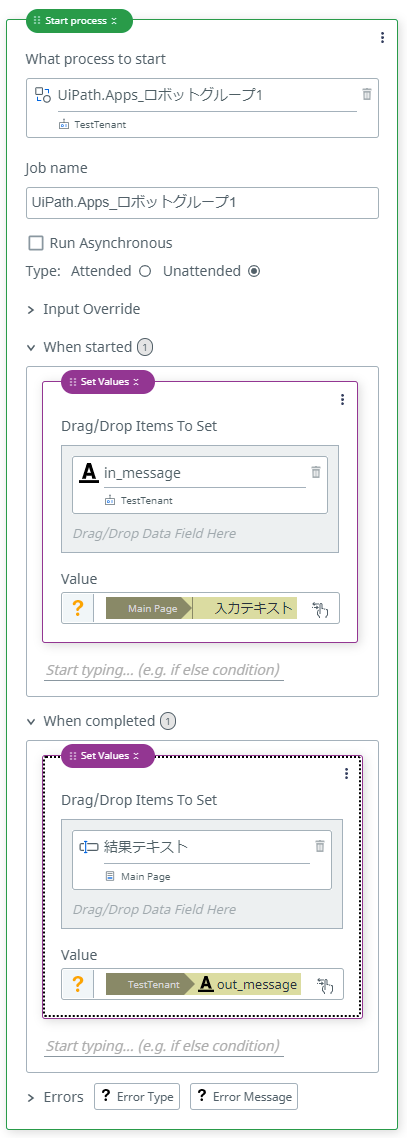
Task: Open resource picker icon beside 入力テキスト value
Action: [320, 609]
